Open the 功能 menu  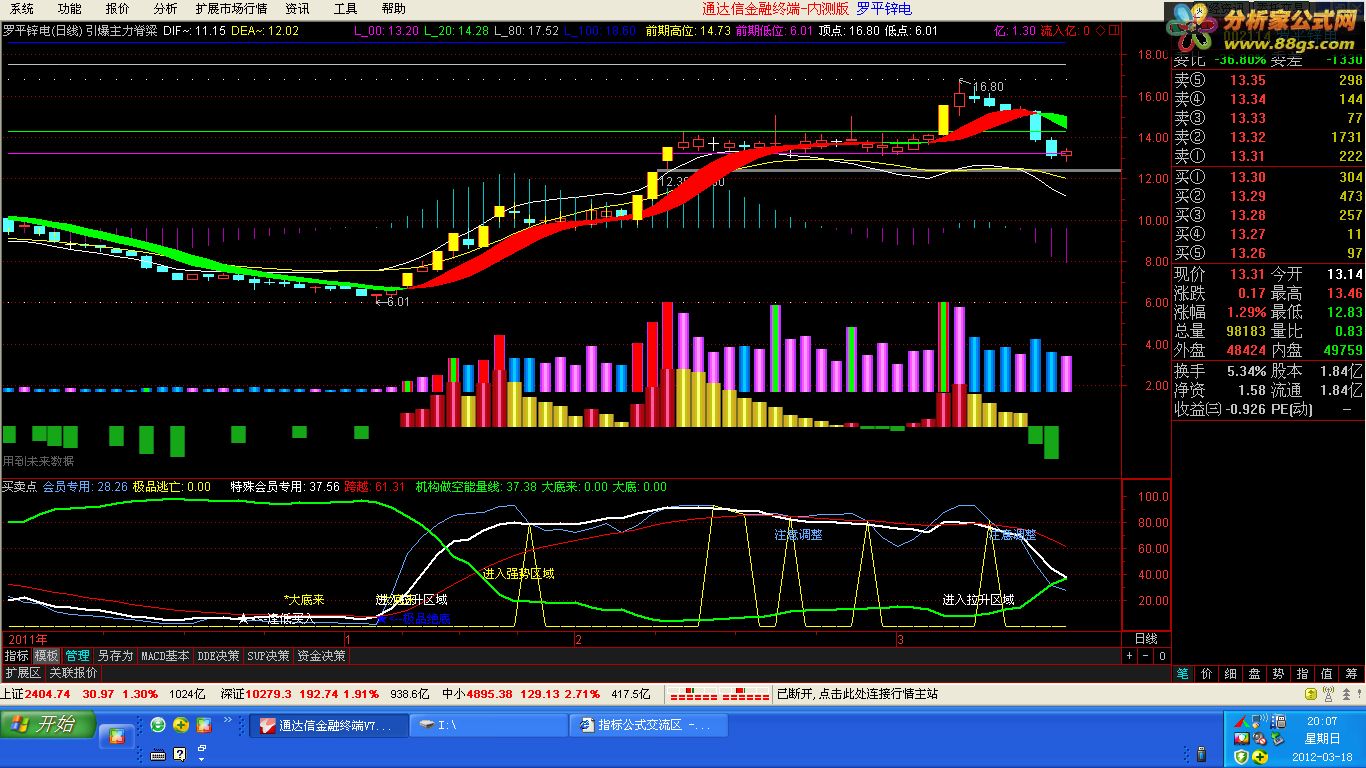point(69,8)
